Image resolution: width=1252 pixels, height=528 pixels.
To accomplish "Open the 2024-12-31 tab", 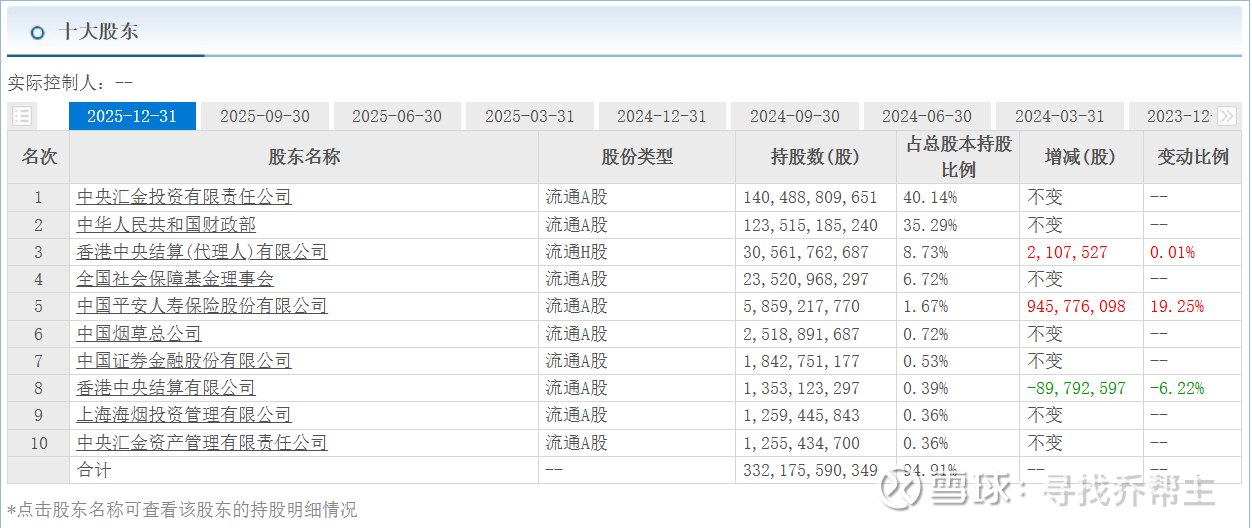I will pos(662,116).
